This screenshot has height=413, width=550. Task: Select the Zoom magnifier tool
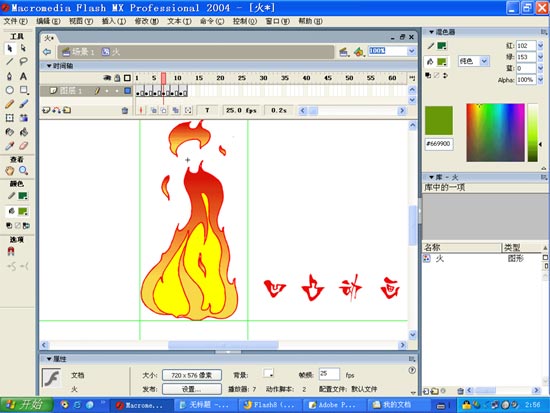click(24, 171)
